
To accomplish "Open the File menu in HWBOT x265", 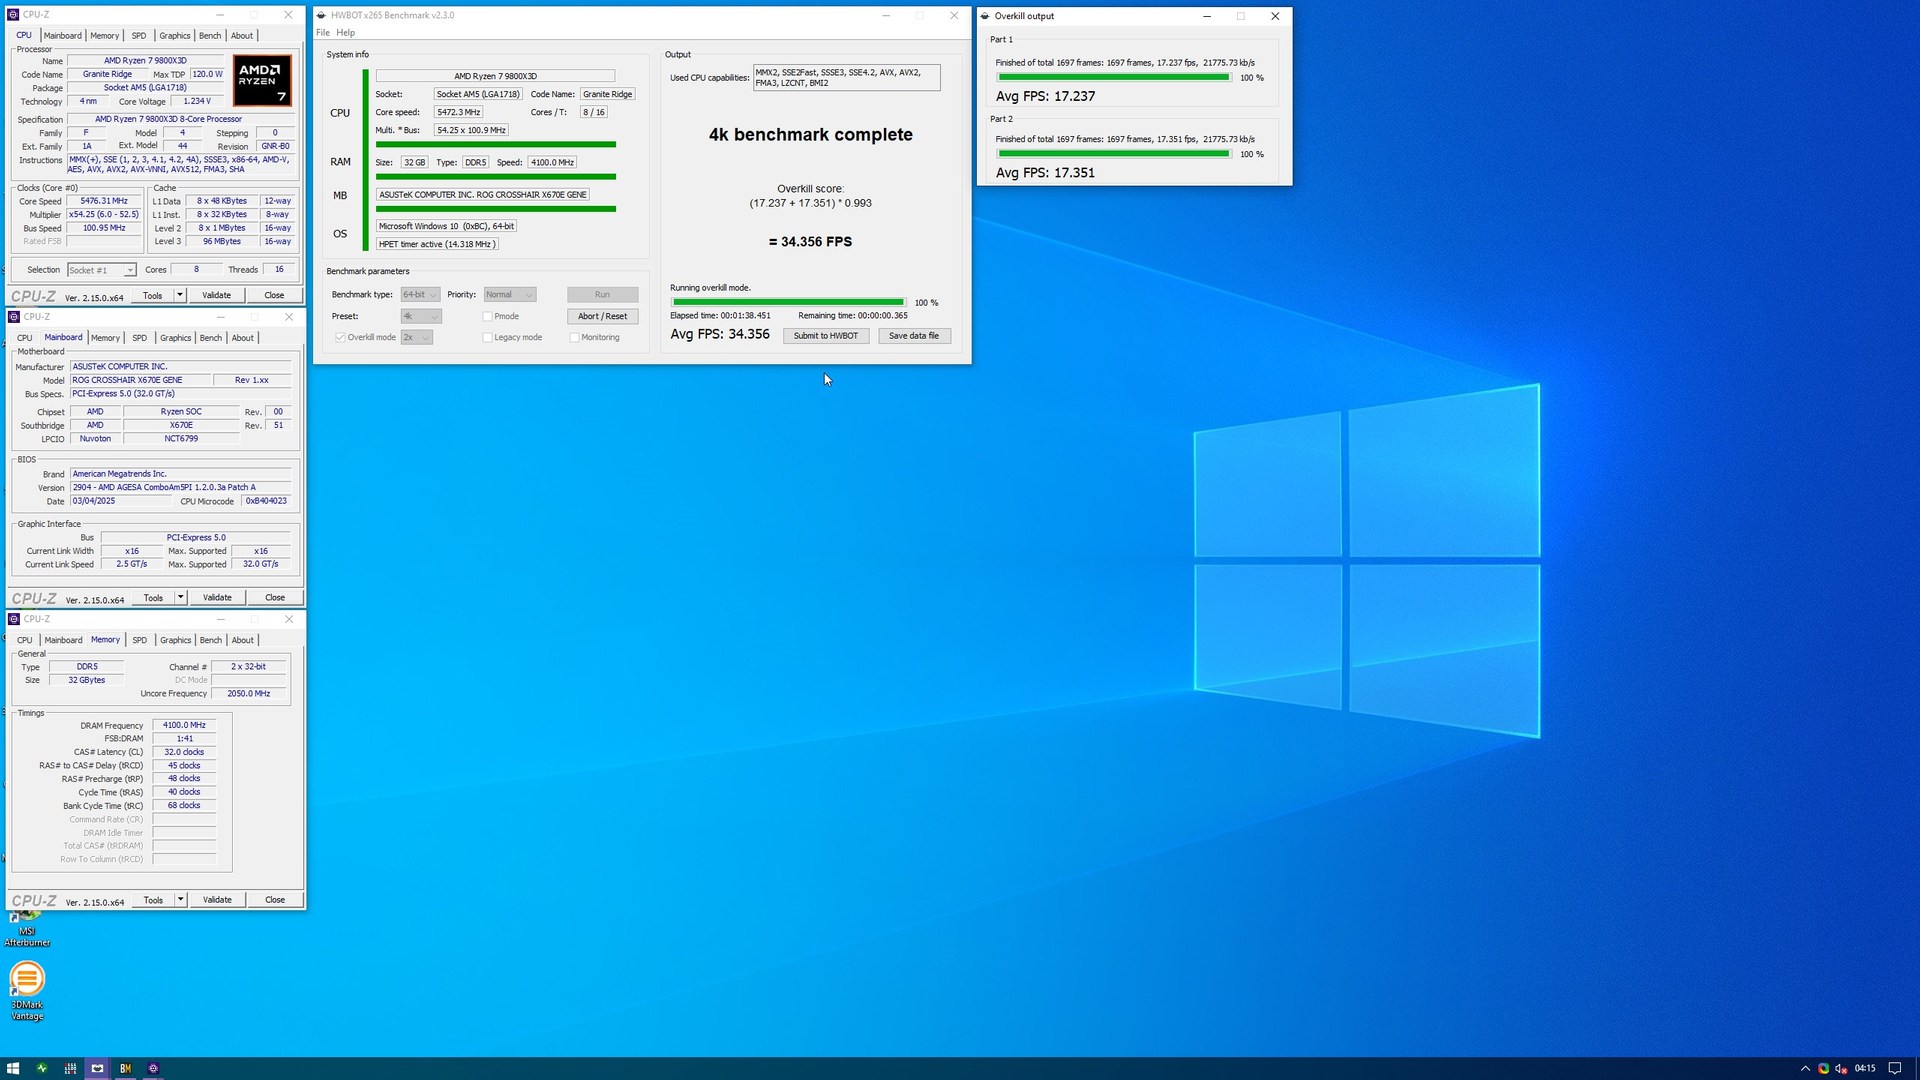I will tap(323, 33).
